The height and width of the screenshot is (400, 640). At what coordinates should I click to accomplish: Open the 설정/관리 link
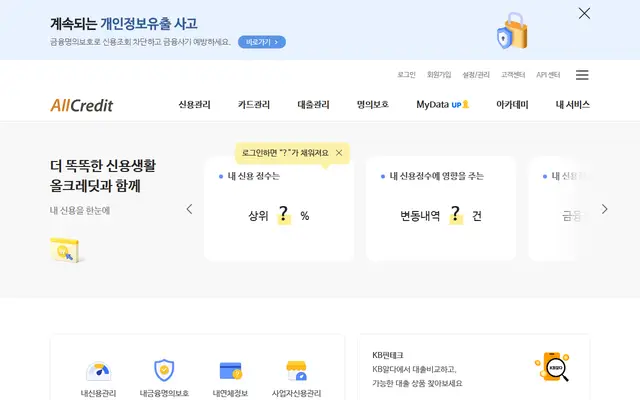click(x=476, y=75)
